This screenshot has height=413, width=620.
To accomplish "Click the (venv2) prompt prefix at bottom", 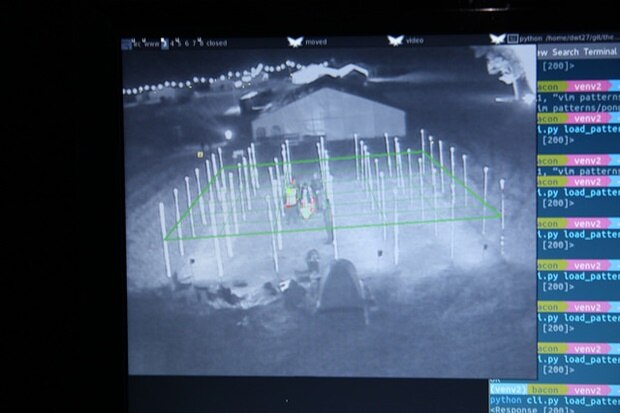I will click(x=508, y=389).
